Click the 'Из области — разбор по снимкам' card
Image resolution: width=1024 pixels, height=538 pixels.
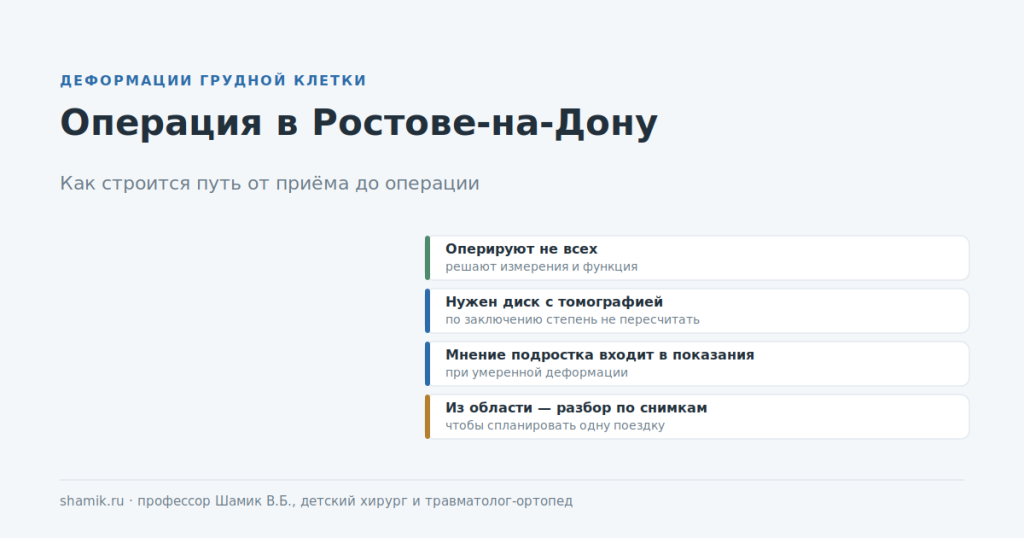697,417
